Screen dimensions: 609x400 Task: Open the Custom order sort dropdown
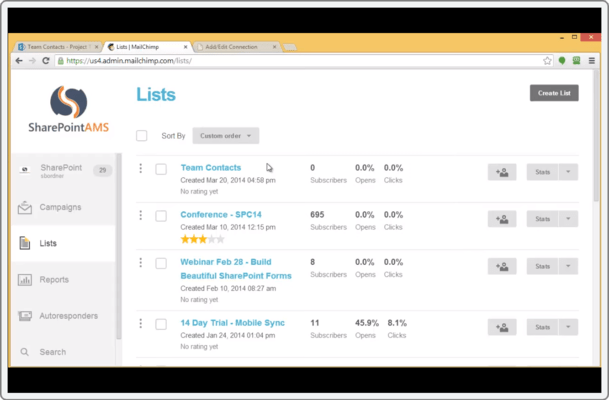click(x=226, y=136)
